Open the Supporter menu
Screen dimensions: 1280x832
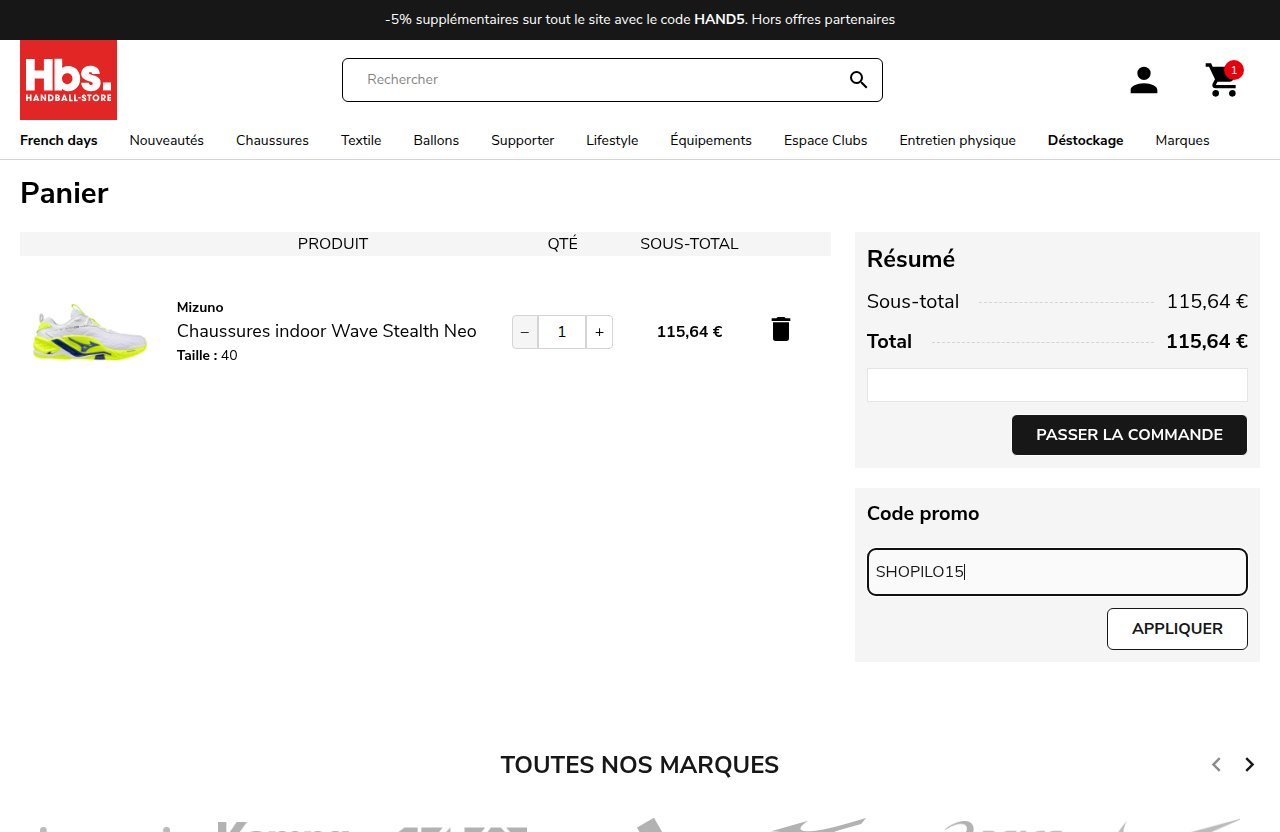click(522, 140)
